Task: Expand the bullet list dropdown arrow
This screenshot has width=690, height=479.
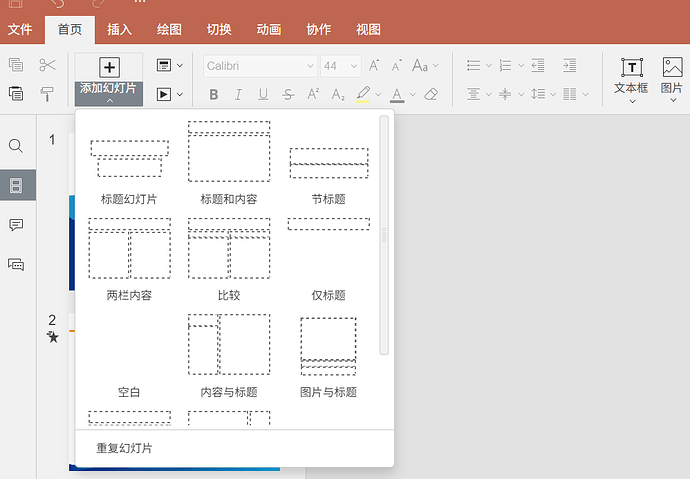Action: tap(488, 66)
